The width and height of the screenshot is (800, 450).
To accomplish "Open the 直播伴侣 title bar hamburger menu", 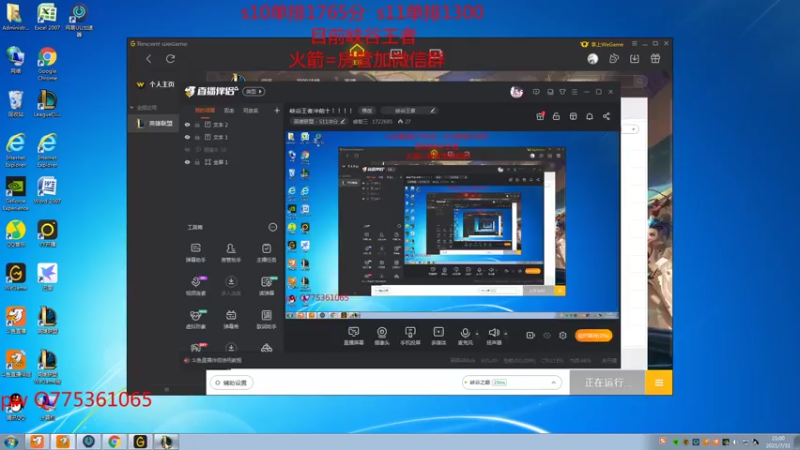I will (574, 92).
